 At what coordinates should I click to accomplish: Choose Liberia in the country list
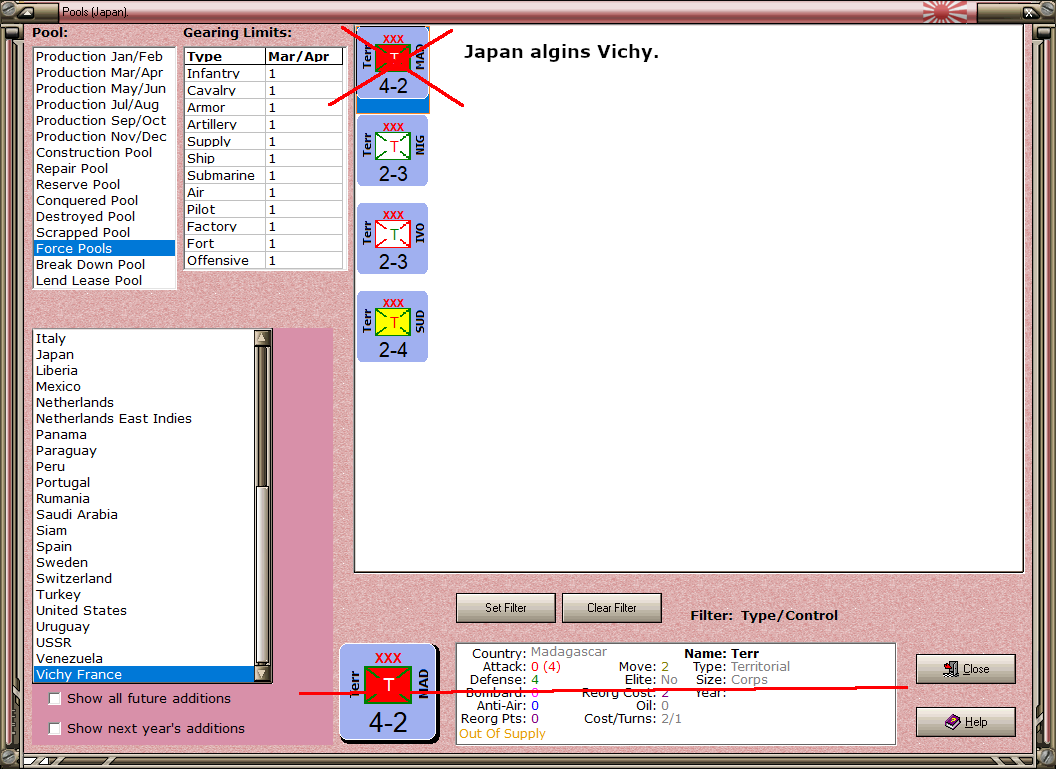pos(144,371)
